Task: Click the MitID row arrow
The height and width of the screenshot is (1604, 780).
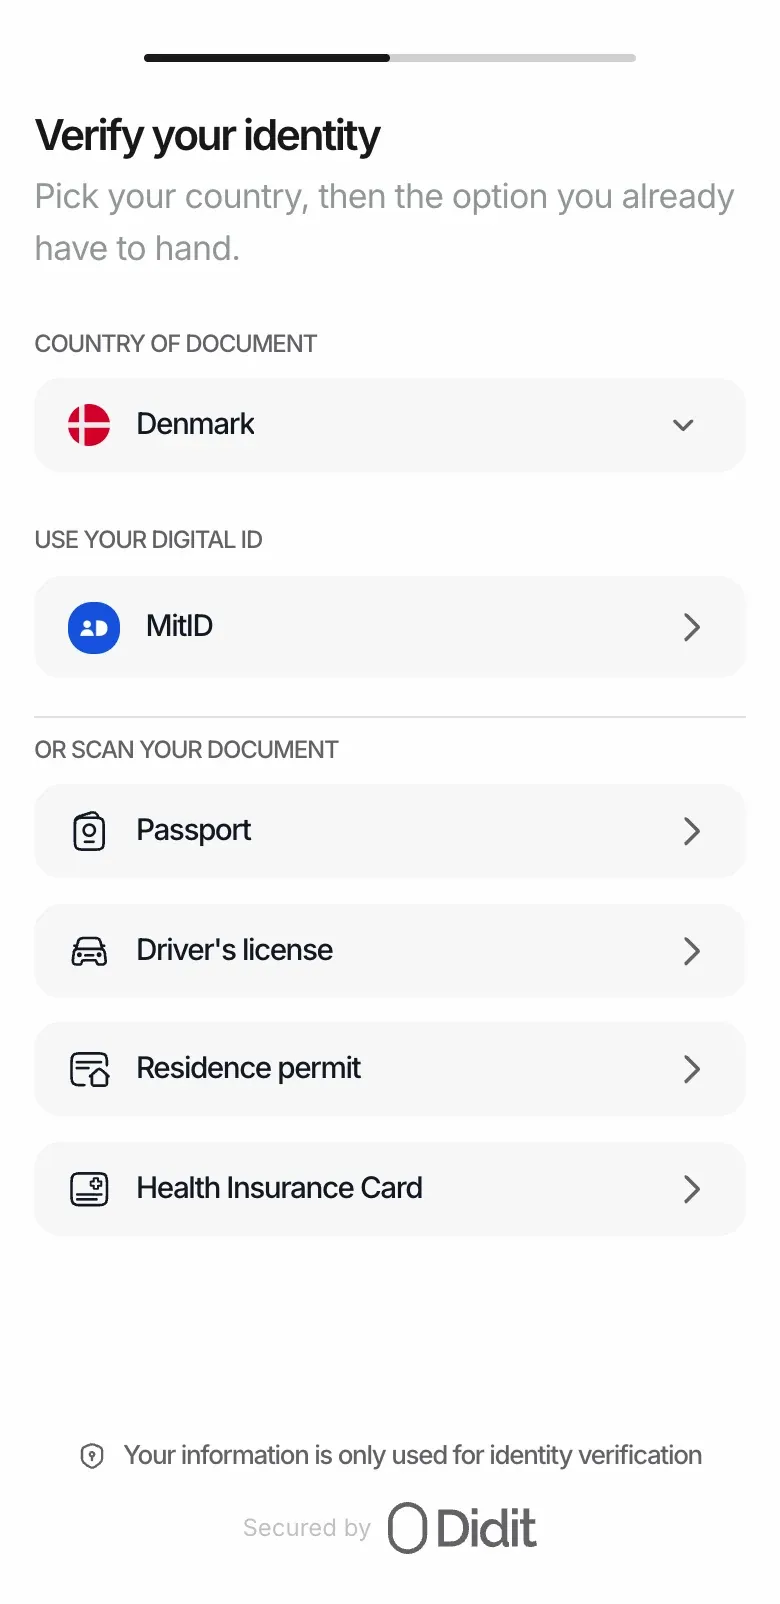Action: tap(691, 627)
